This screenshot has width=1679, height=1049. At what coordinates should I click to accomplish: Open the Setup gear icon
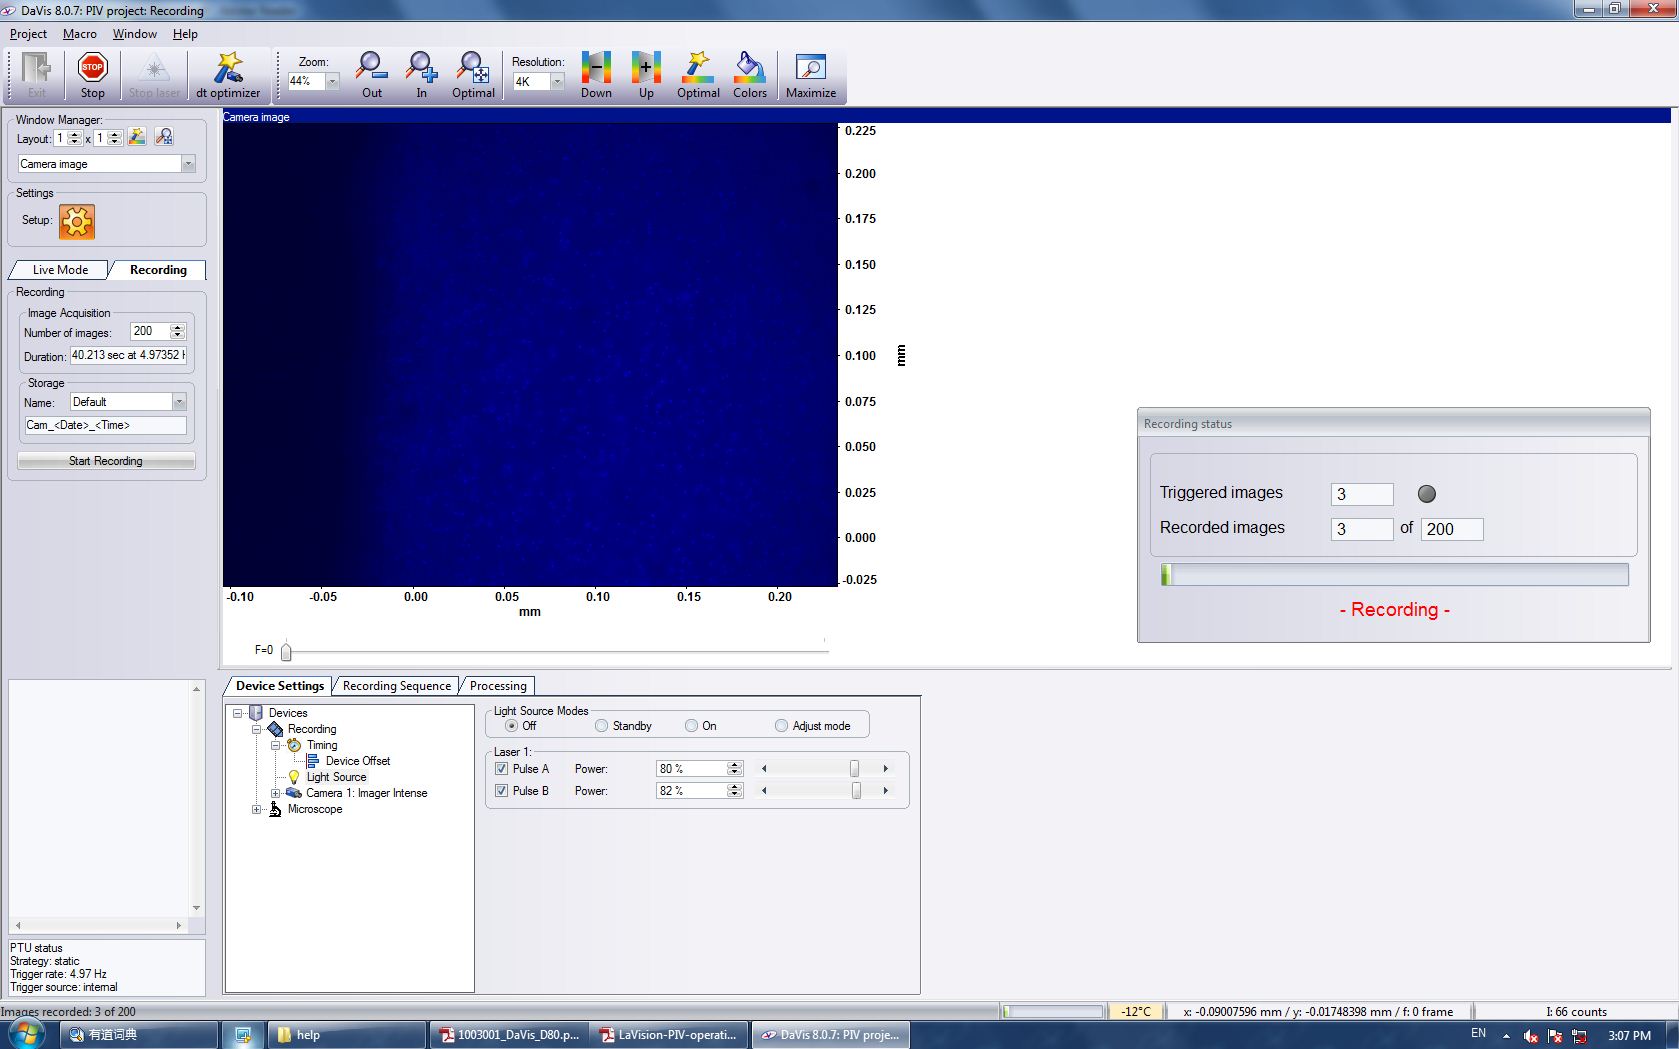pos(77,221)
